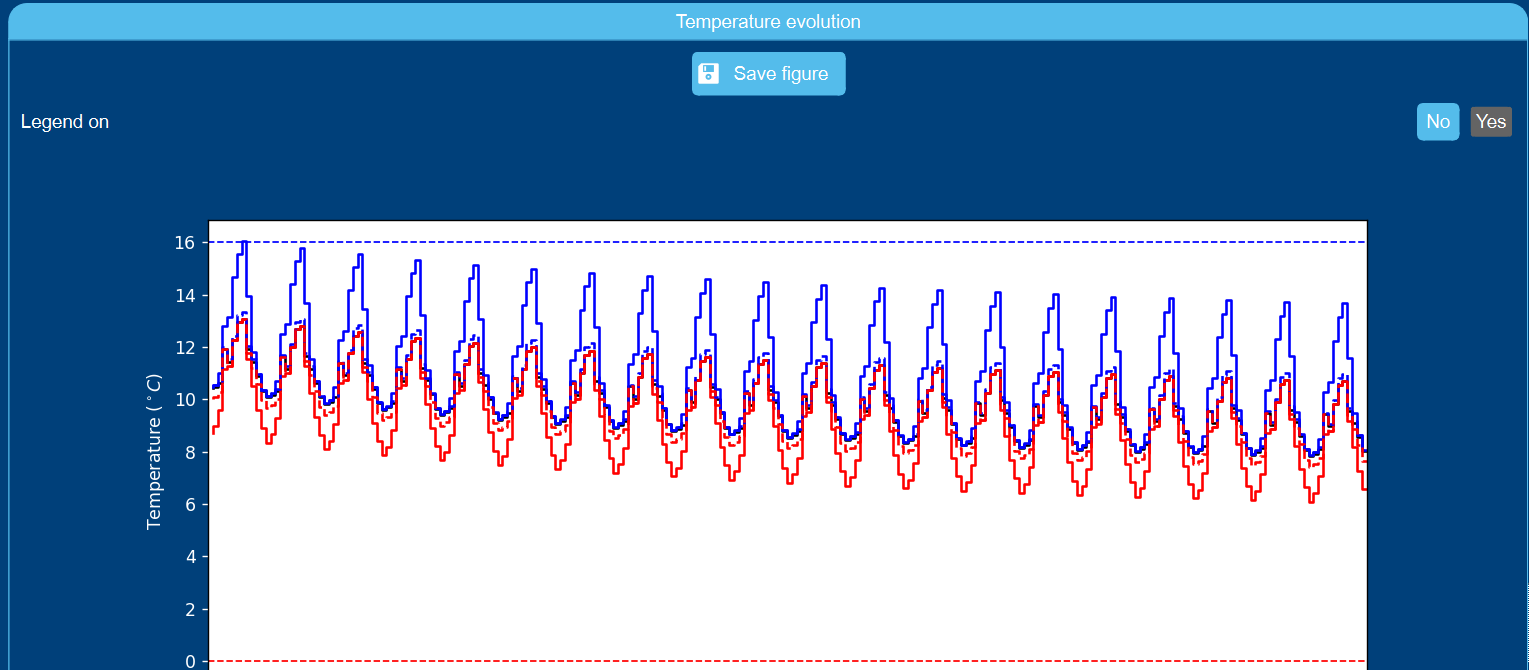Click the 'Legend on' label
Viewport: 1529px width, 670px height.
coord(65,122)
